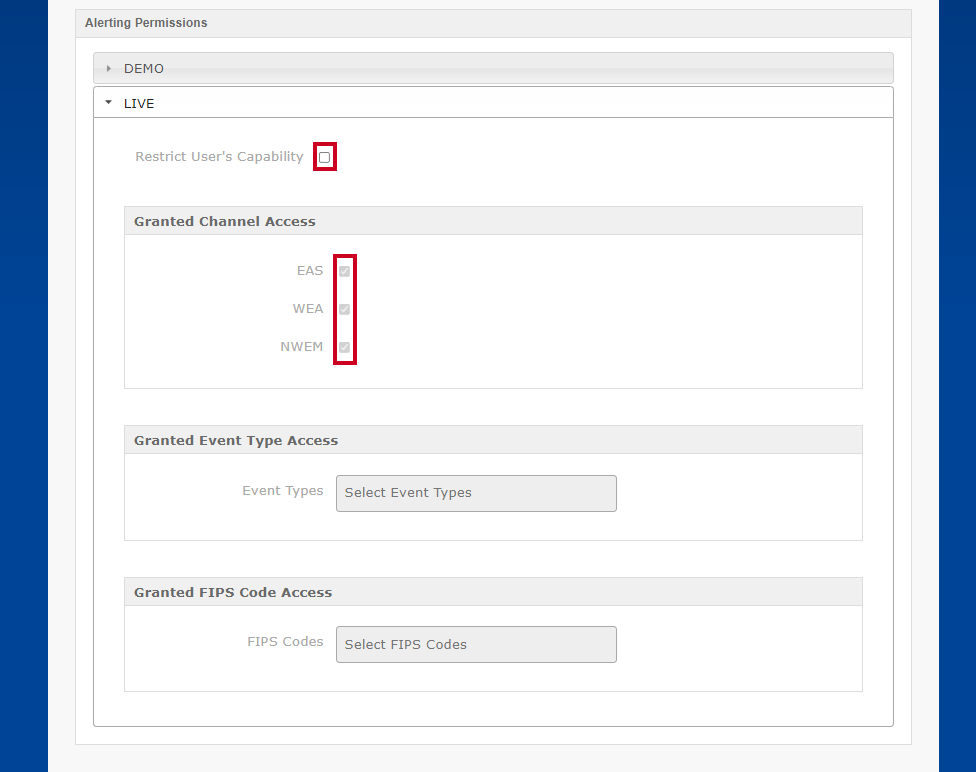Open the Select FIPS Codes dropdown
The image size is (976, 772).
476,644
